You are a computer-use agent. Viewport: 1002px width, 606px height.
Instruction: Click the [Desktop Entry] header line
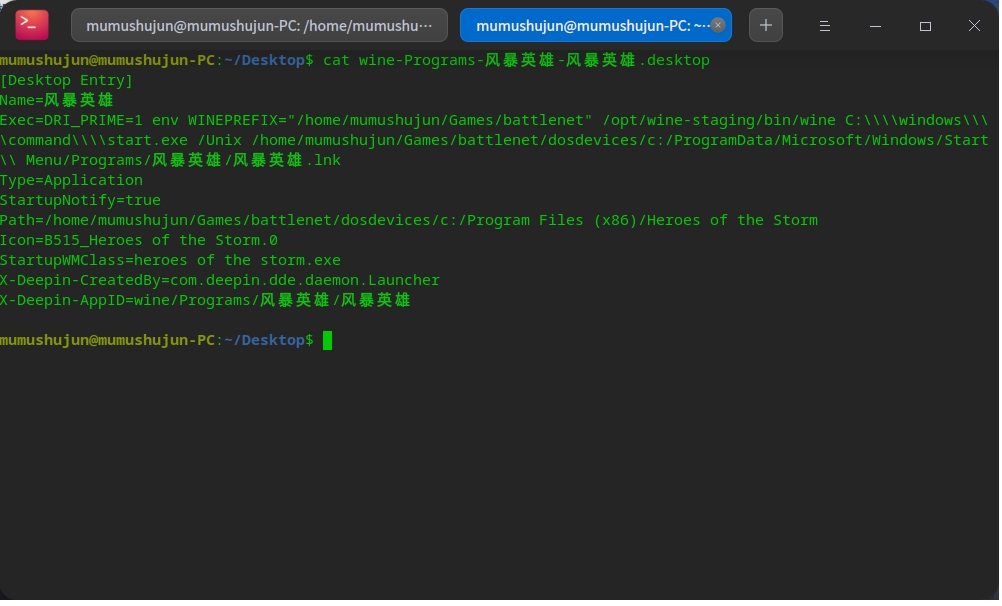[x=67, y=80]
